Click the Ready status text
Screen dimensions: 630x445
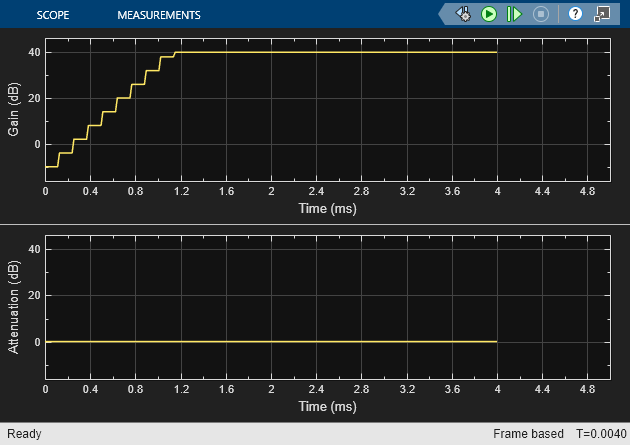pos(24,434)
